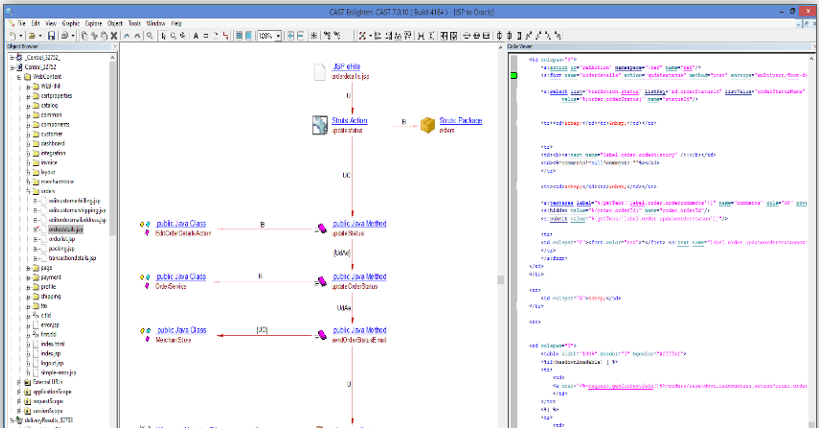Click the Struts Action node icon
The image size is (819, 428).
[320, 125]
